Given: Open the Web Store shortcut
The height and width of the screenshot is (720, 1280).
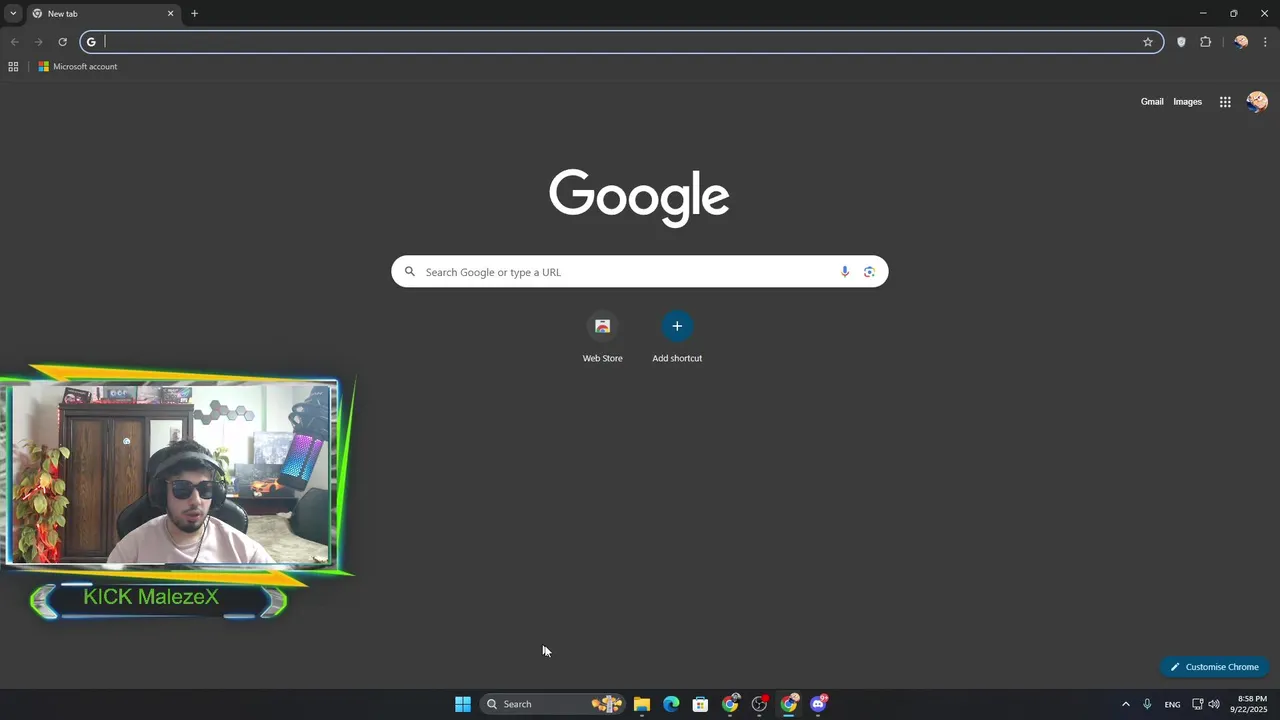Looking at the screenshot, I should coord(602,337).
